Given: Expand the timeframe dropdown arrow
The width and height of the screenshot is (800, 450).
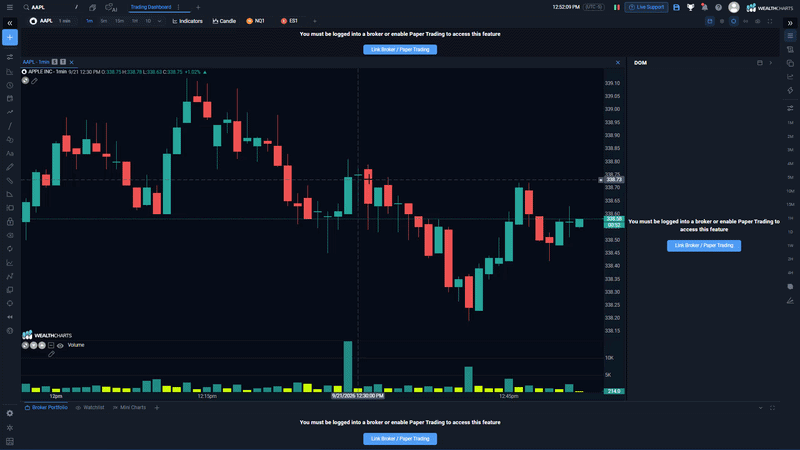Looking at the screenshot, I should point(159,21).
